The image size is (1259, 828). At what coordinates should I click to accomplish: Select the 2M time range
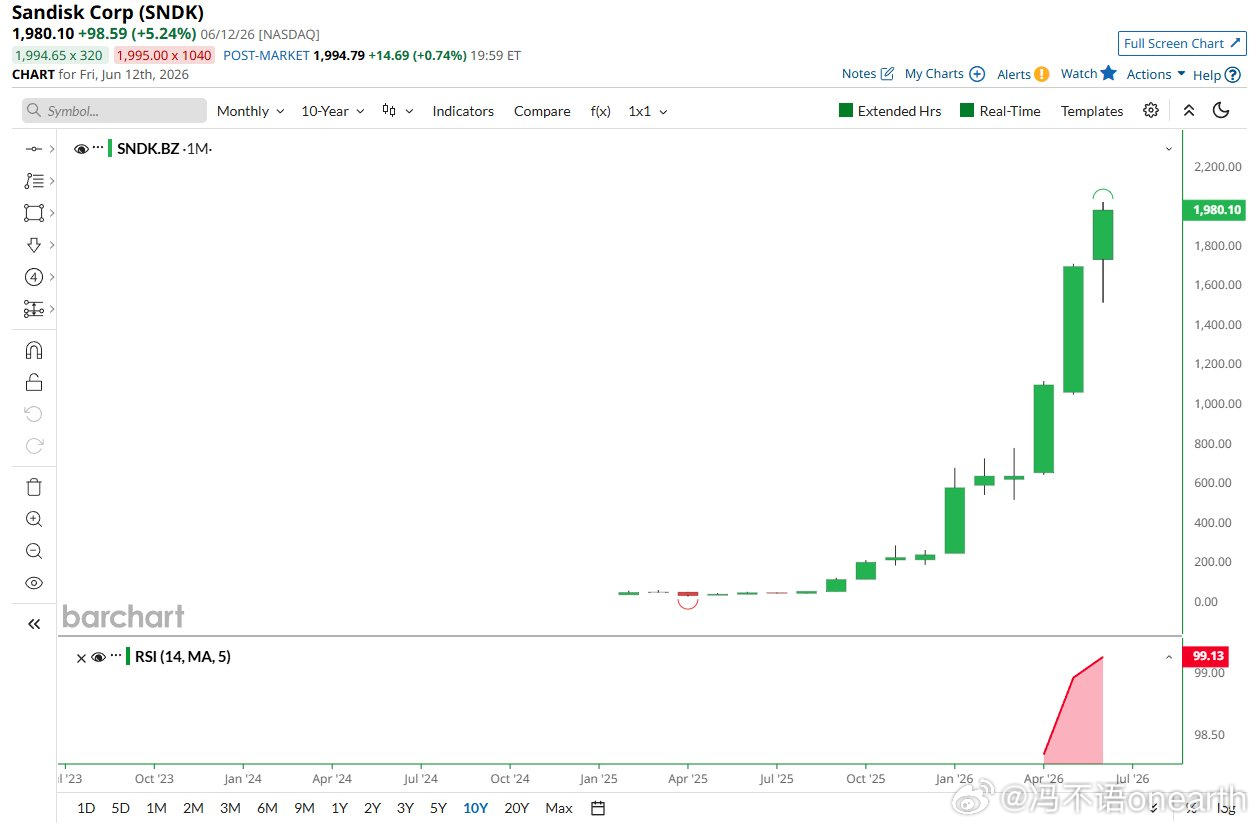click(x=193, y=808)
